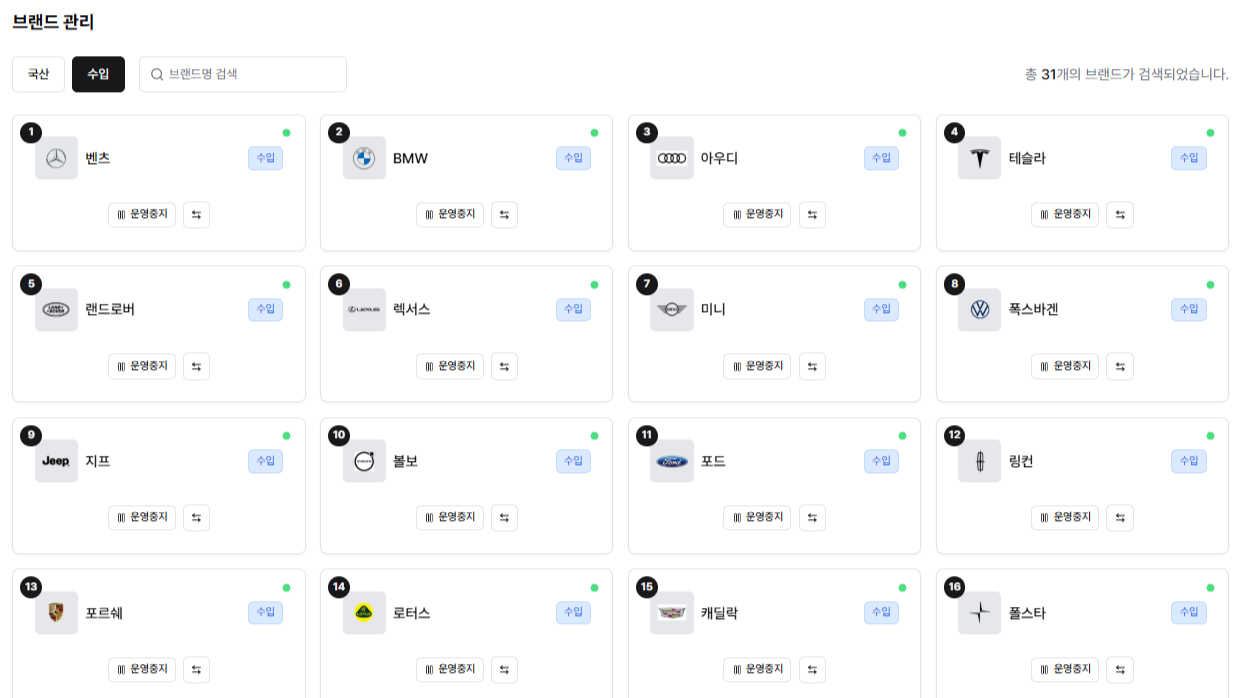
Task: Click 운영중지 on the 미니 card
Action: 757,366
